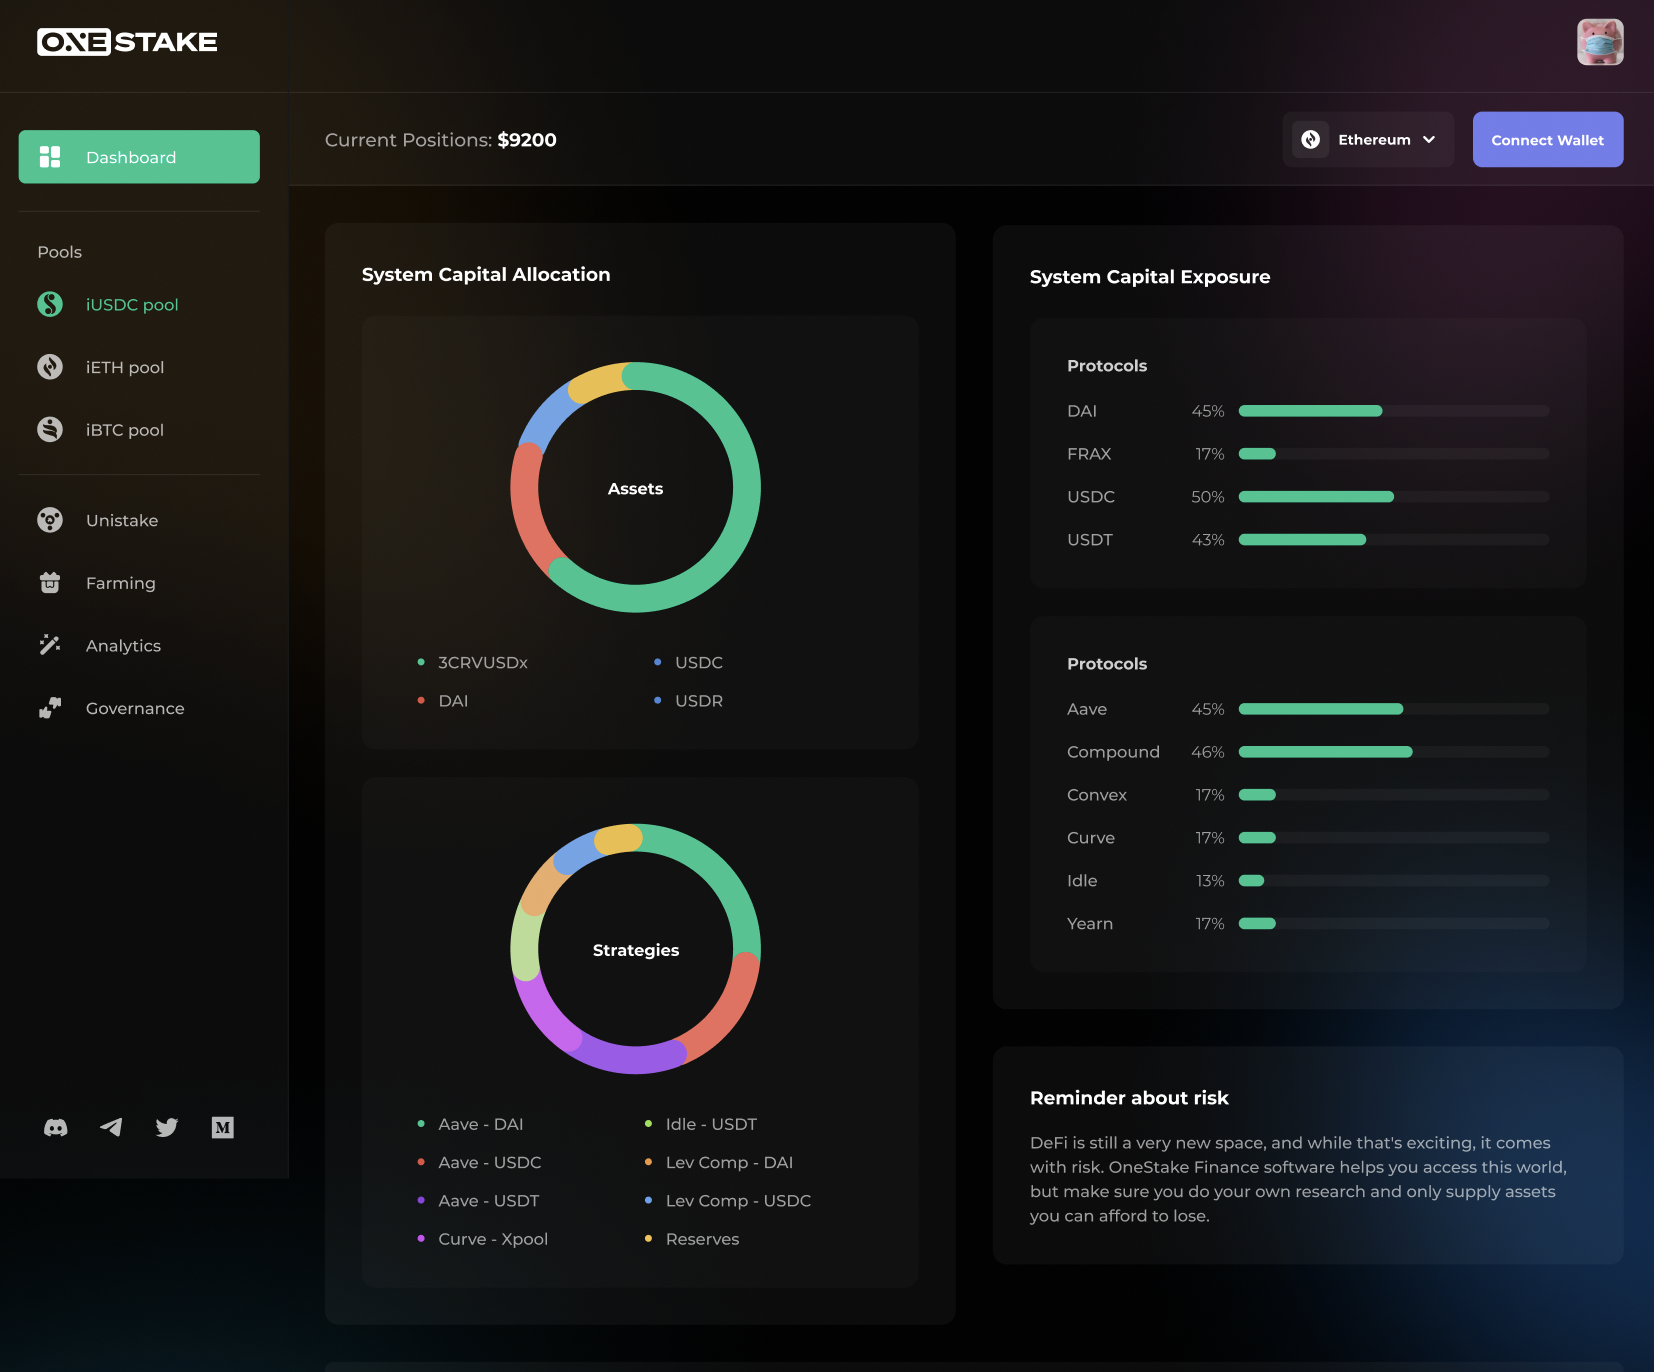1654x1372 pixels.
Task: Click the Curve - Xpool legend entry
Action: (x=482, y=1239)
